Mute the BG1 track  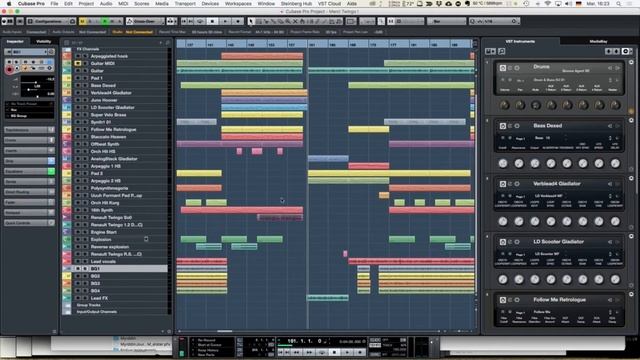pyautogui.click(x=78, y=269)
